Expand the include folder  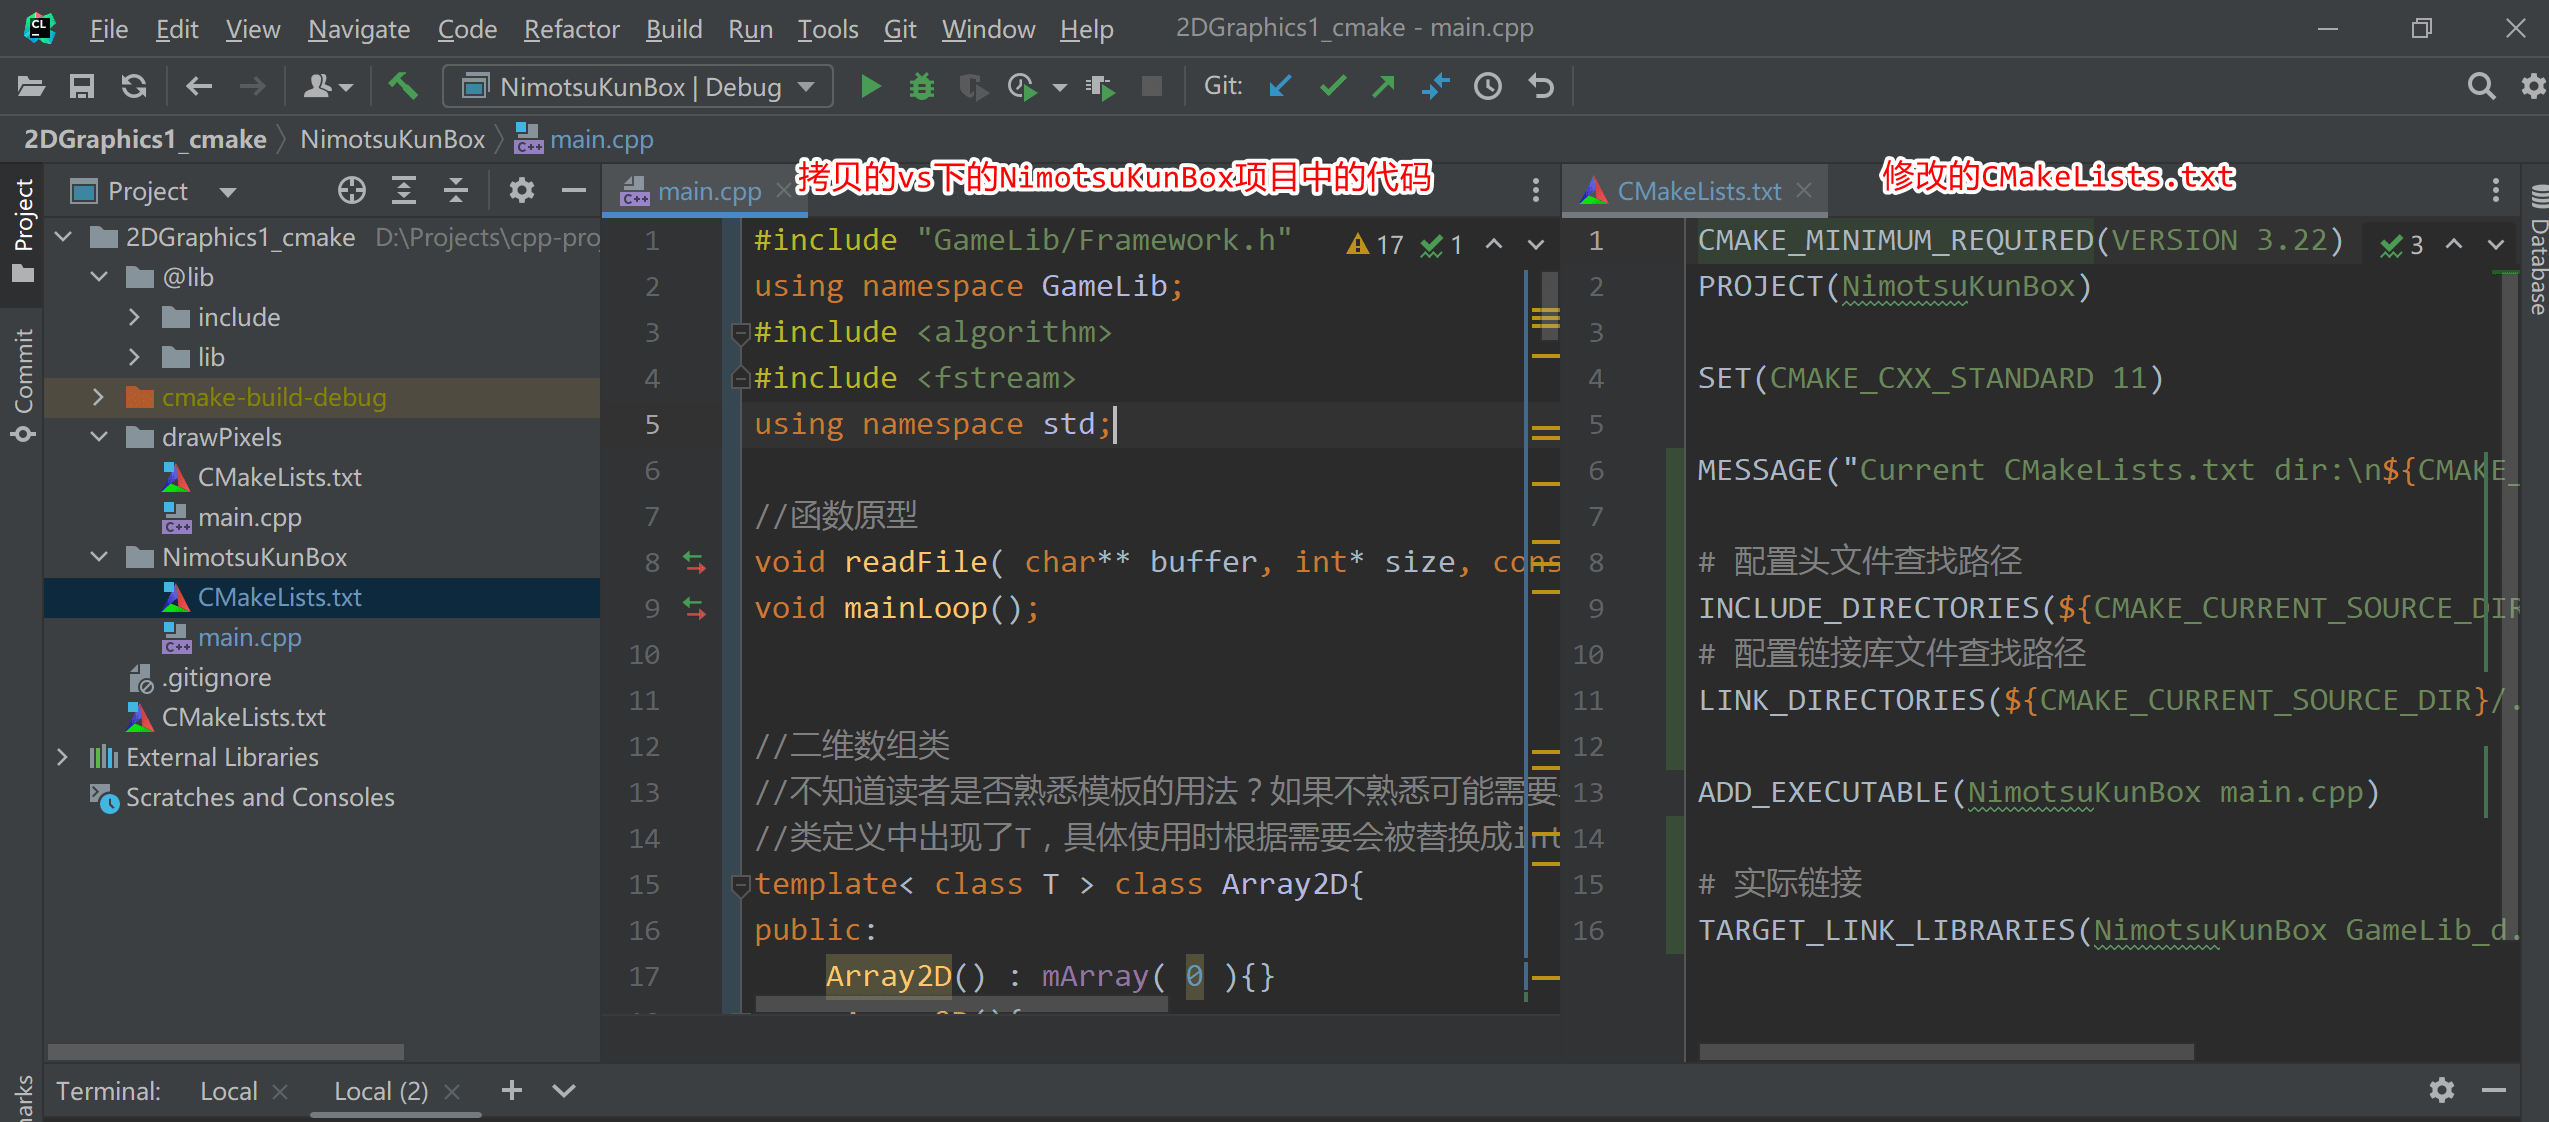(x=135, y=317)
